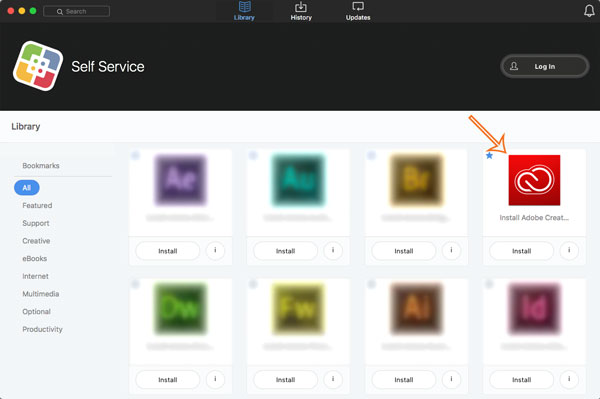Select the Multimedia category
Image resolution: width=600 pixels, height=399 pixels.
[x=41, y=294]
